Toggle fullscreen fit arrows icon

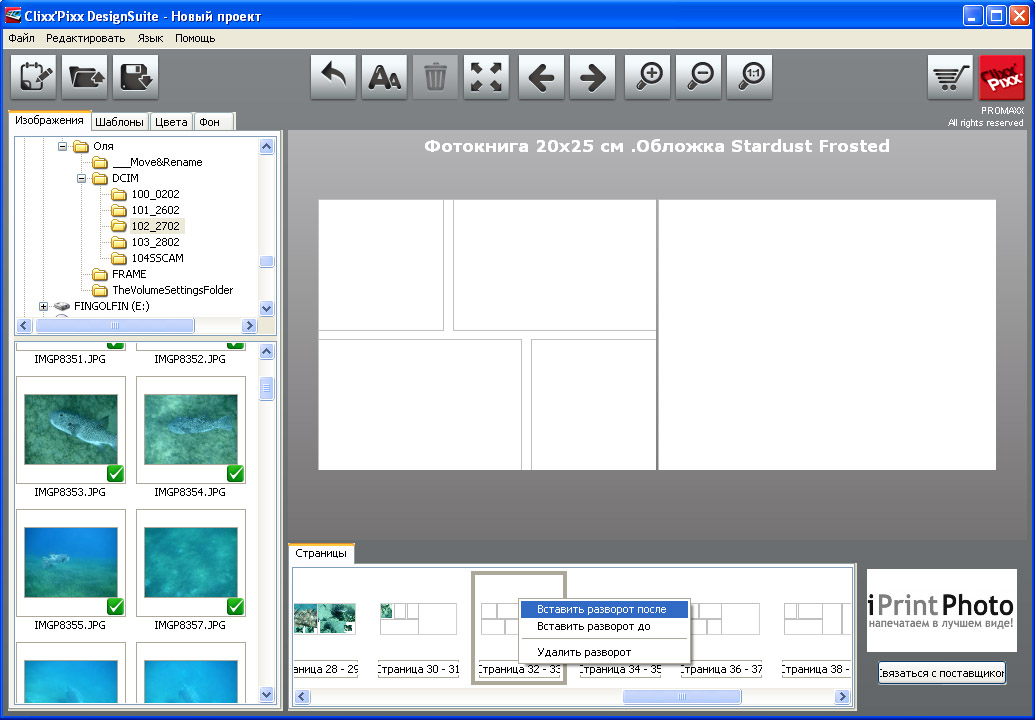486,77
